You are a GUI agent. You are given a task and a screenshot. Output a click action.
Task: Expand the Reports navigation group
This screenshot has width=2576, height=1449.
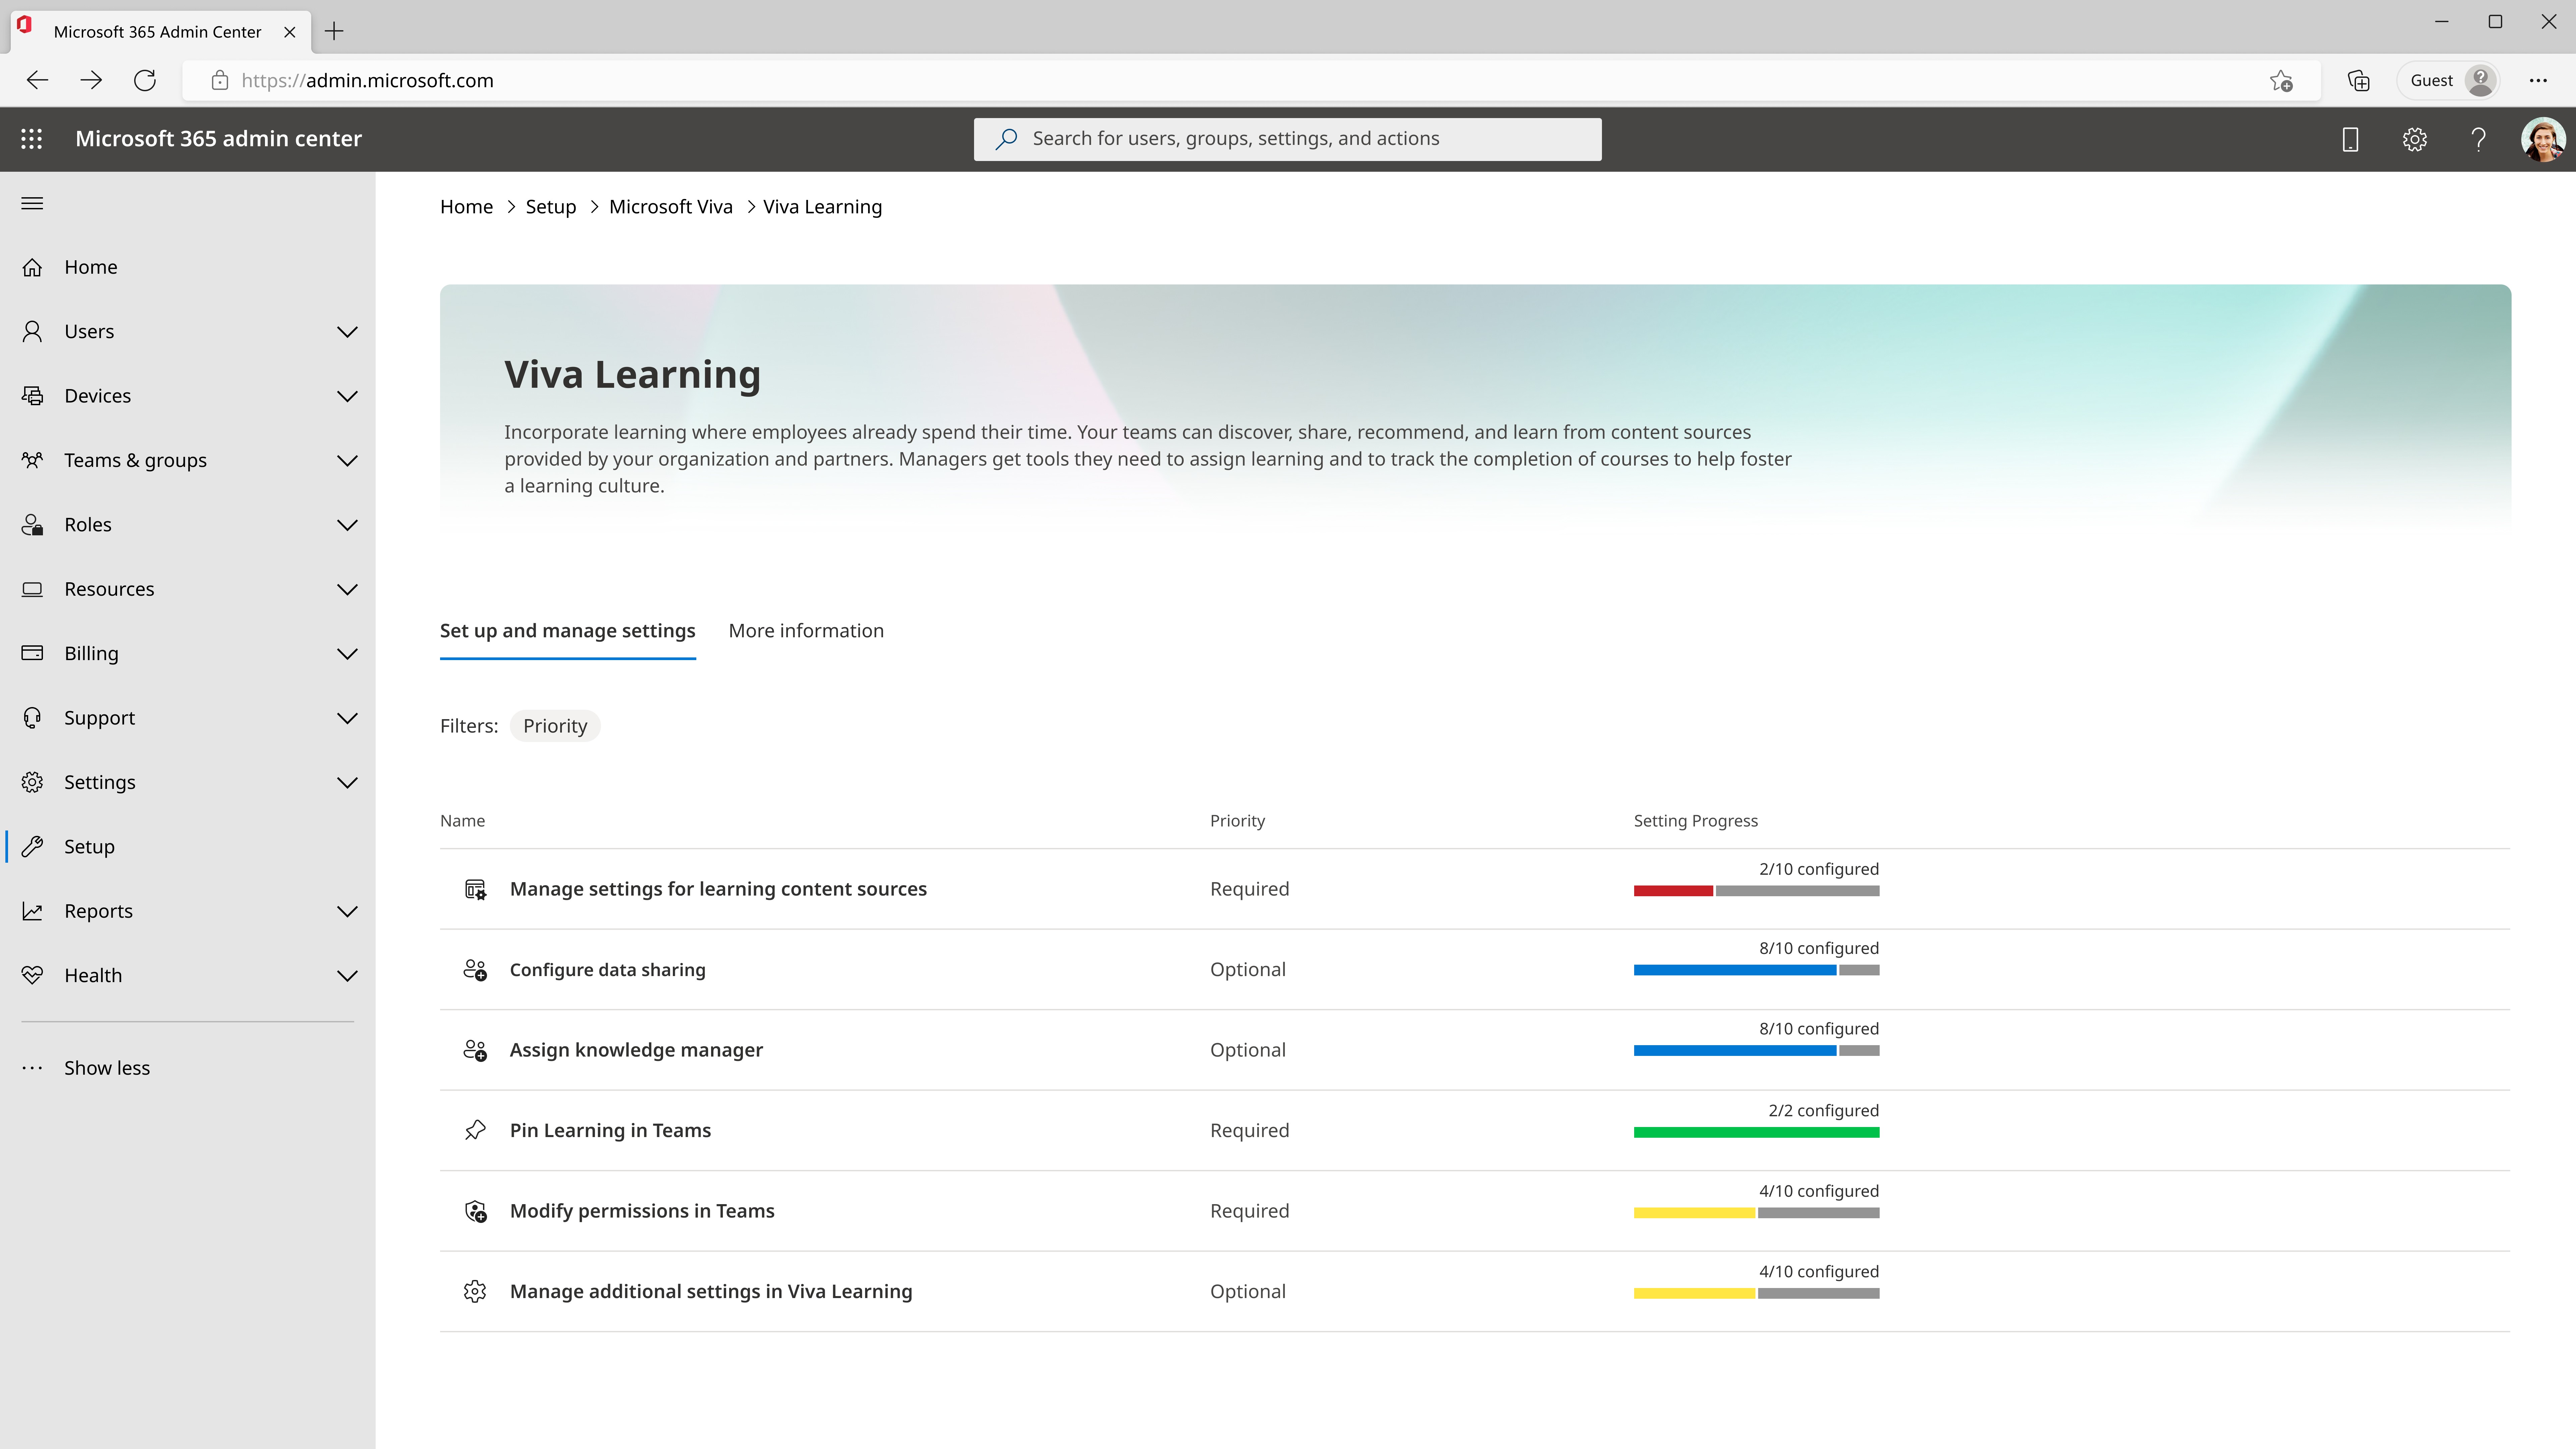[x=347, y=911]
